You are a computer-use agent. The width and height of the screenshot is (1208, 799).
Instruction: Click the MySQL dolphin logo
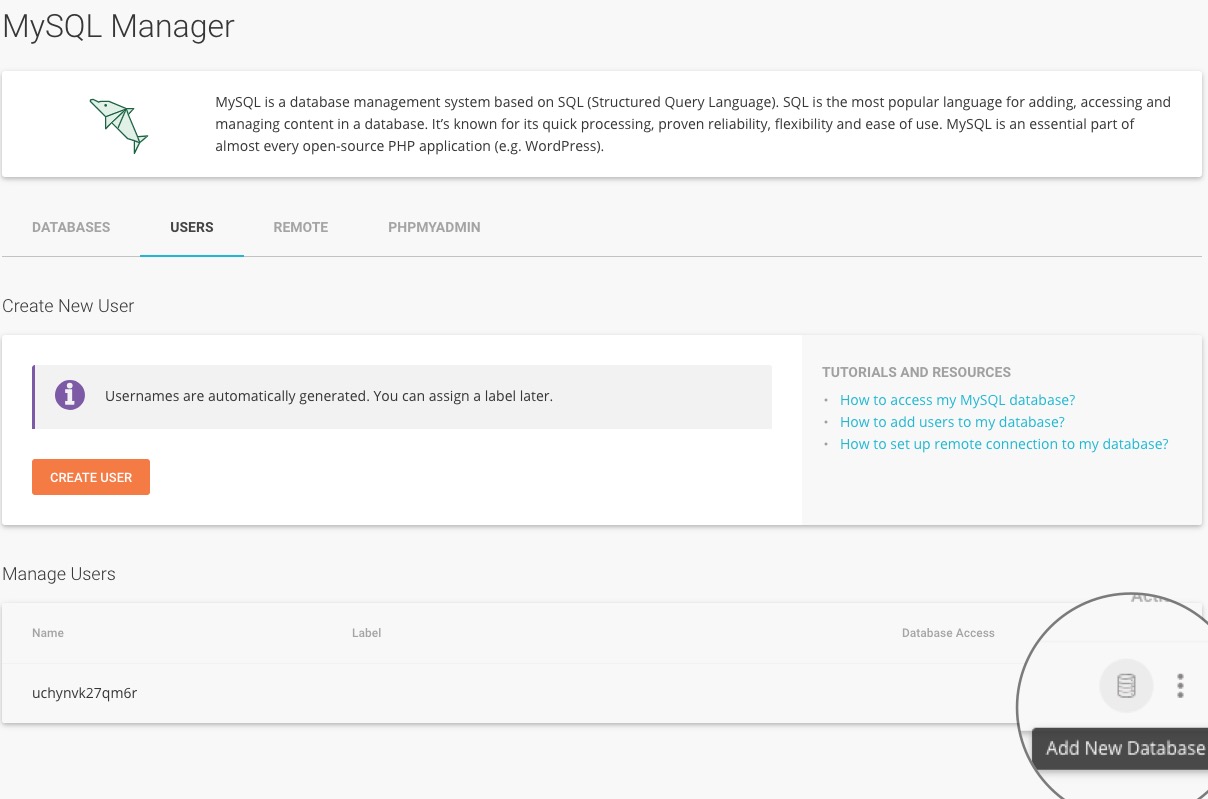point(118,125)
